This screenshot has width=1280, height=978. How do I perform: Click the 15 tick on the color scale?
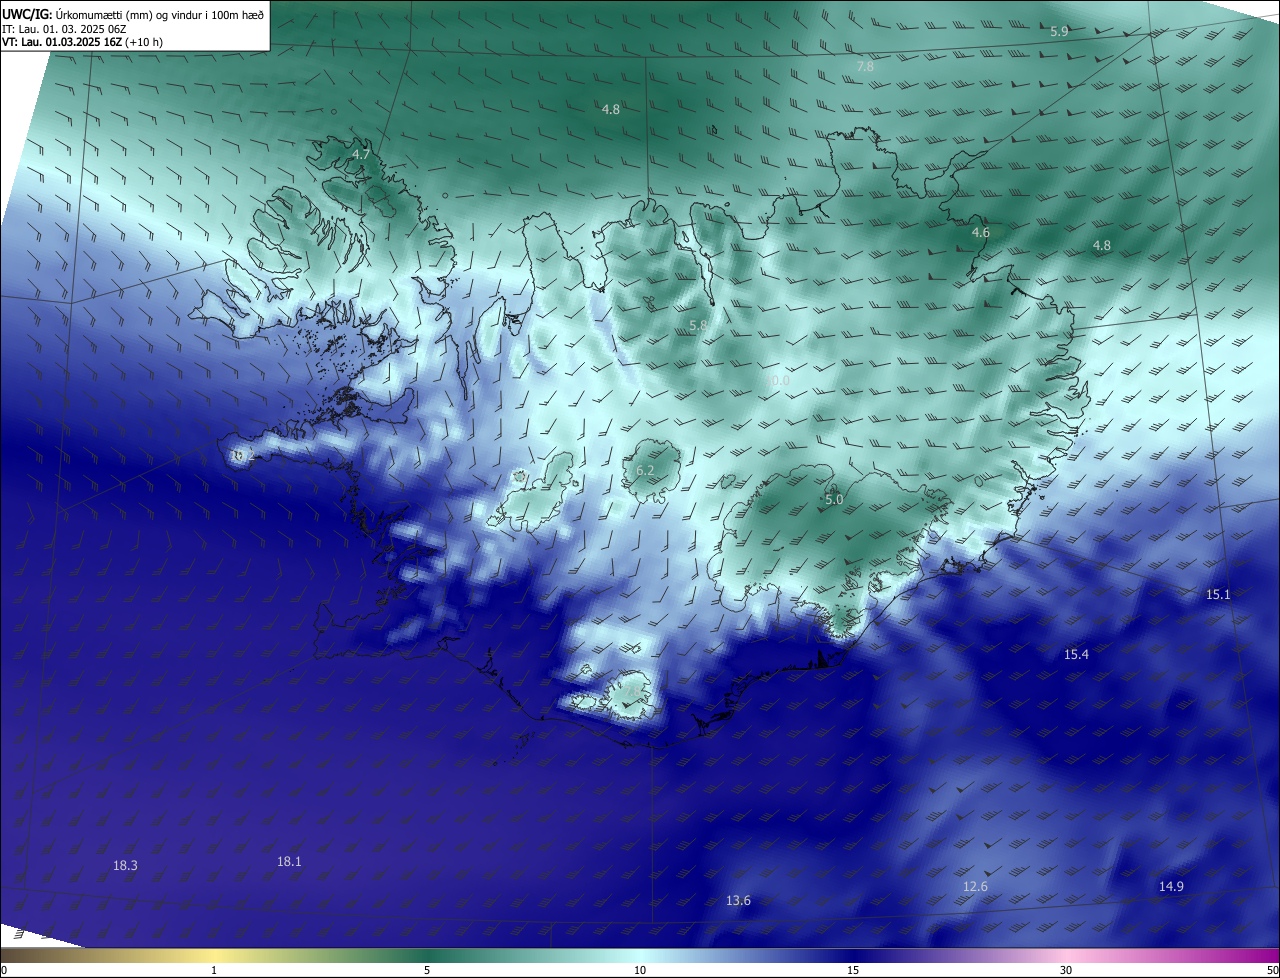pos(853,970)
